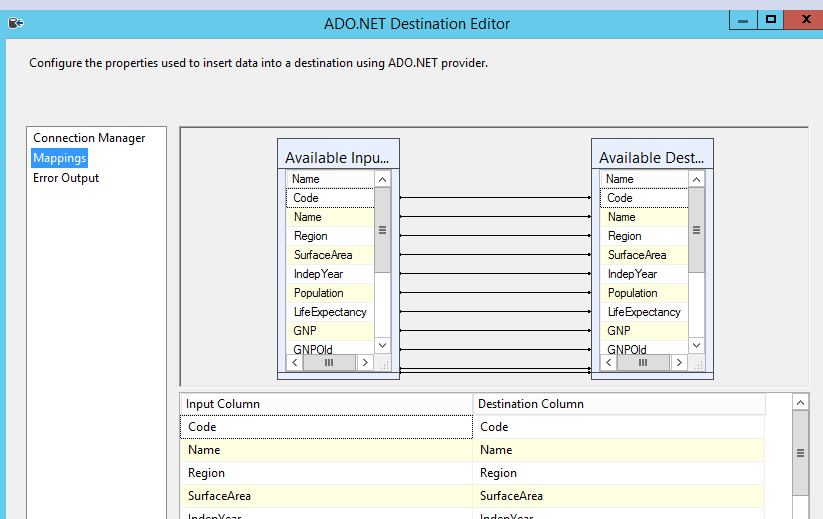Select the Mappings page
The height and width of the screenshot is (519, 823).
[x=59, y=158]
